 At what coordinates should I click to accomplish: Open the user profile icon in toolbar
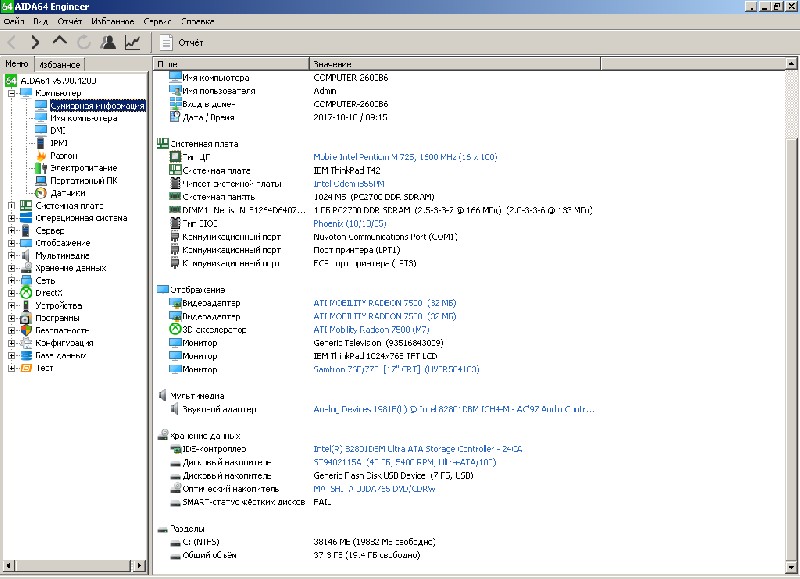coord(108,42)
